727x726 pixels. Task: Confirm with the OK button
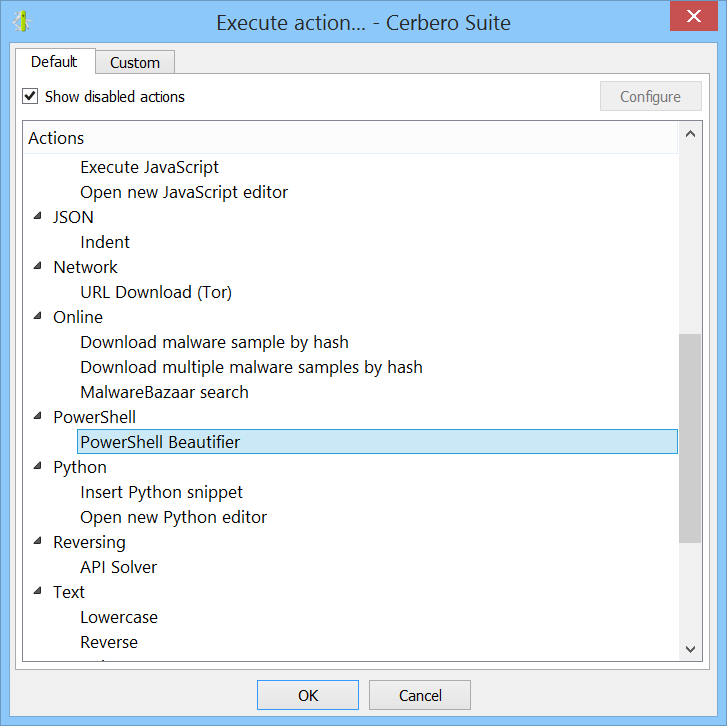[308, 695]
